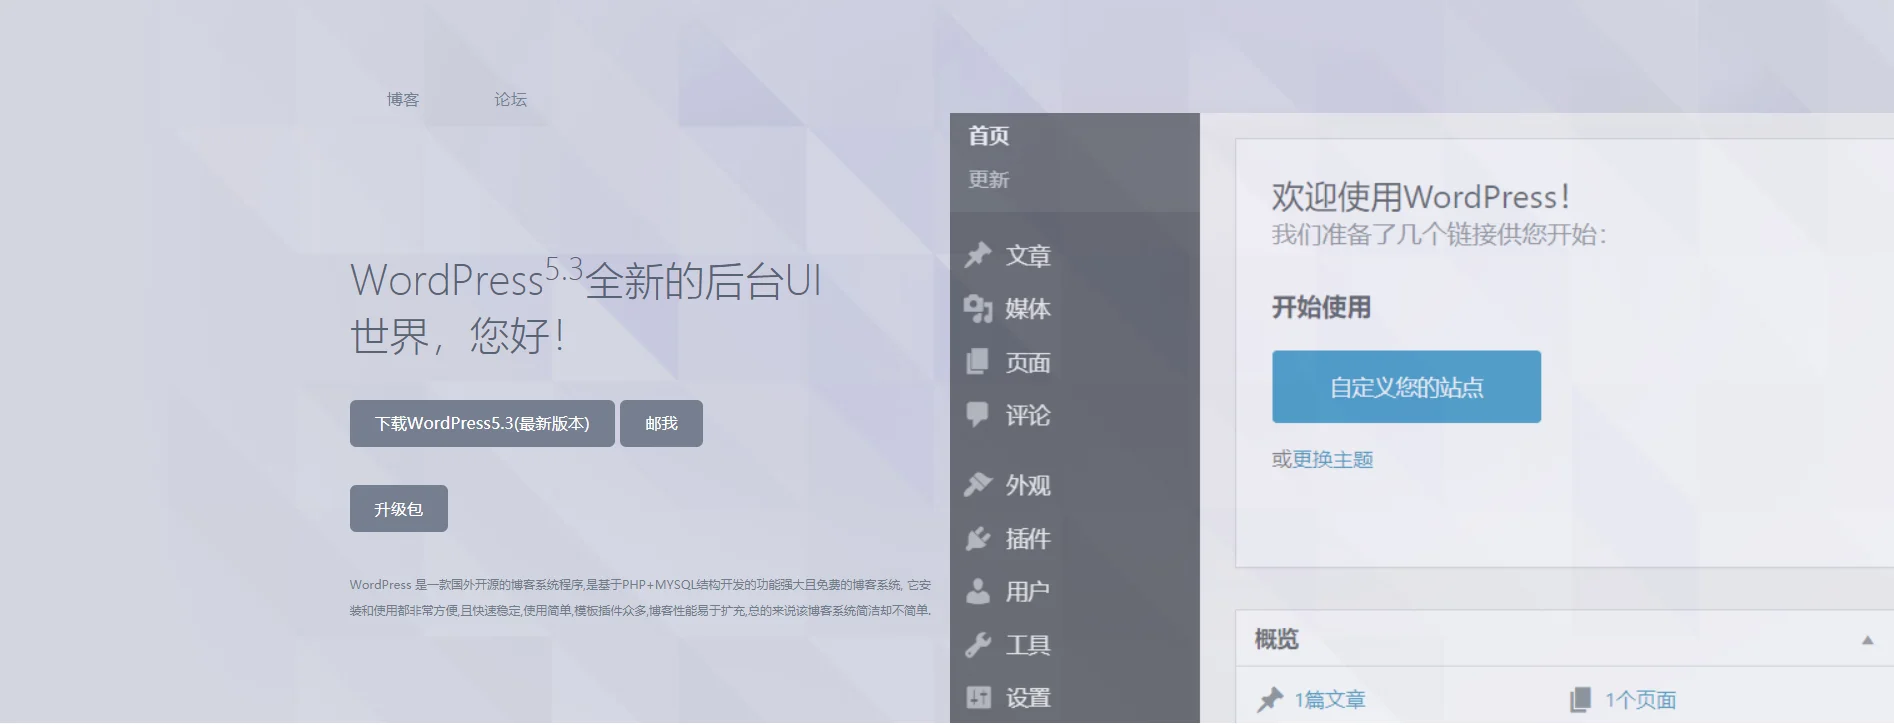Click the settings icon beside 设置
Screen dimensions: 1894x725
pyautogui.click(x=978, y=698)
